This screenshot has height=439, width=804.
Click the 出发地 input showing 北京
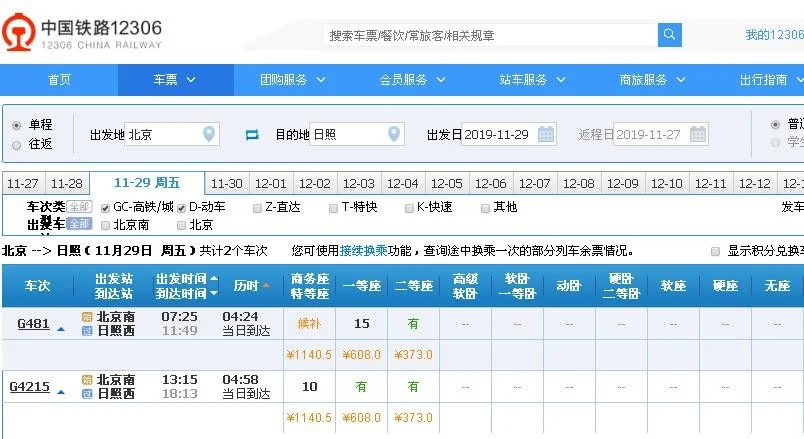(172, 134)
